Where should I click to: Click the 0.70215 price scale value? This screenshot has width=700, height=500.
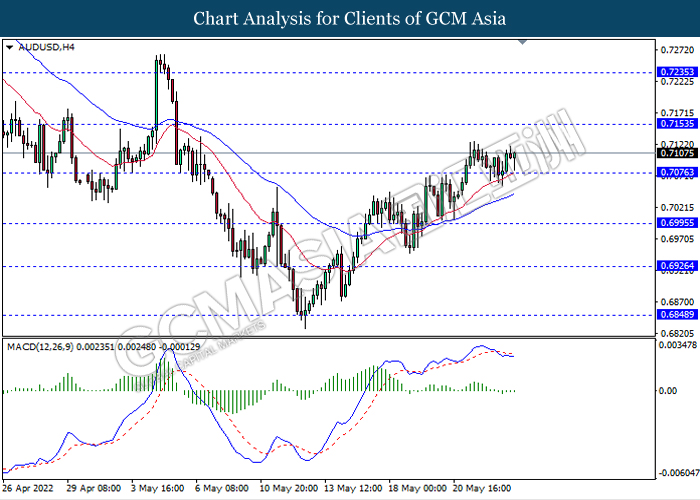[x=677, y=208]
